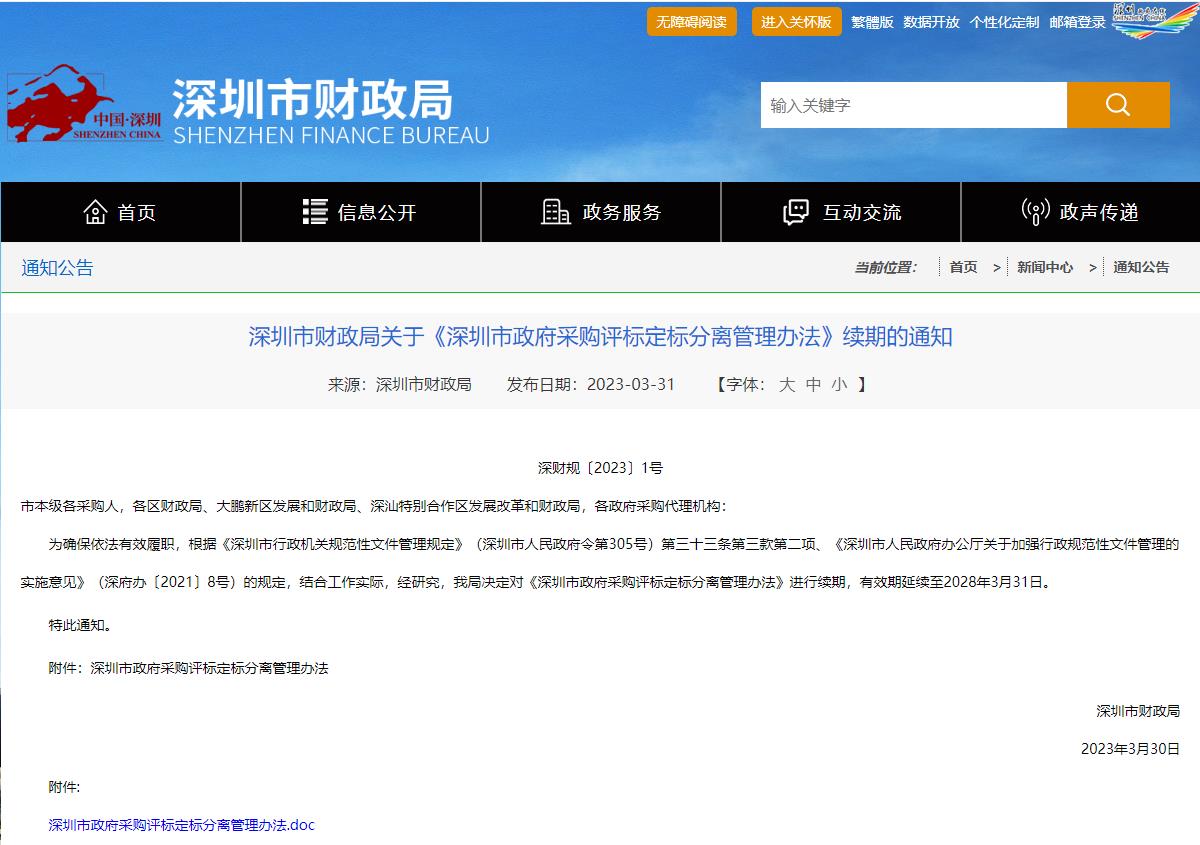1200x845 pixels.
Task: Download 深圳市政府采购评标定标分离管理办法.doc attachment
Action: (182, 825)
